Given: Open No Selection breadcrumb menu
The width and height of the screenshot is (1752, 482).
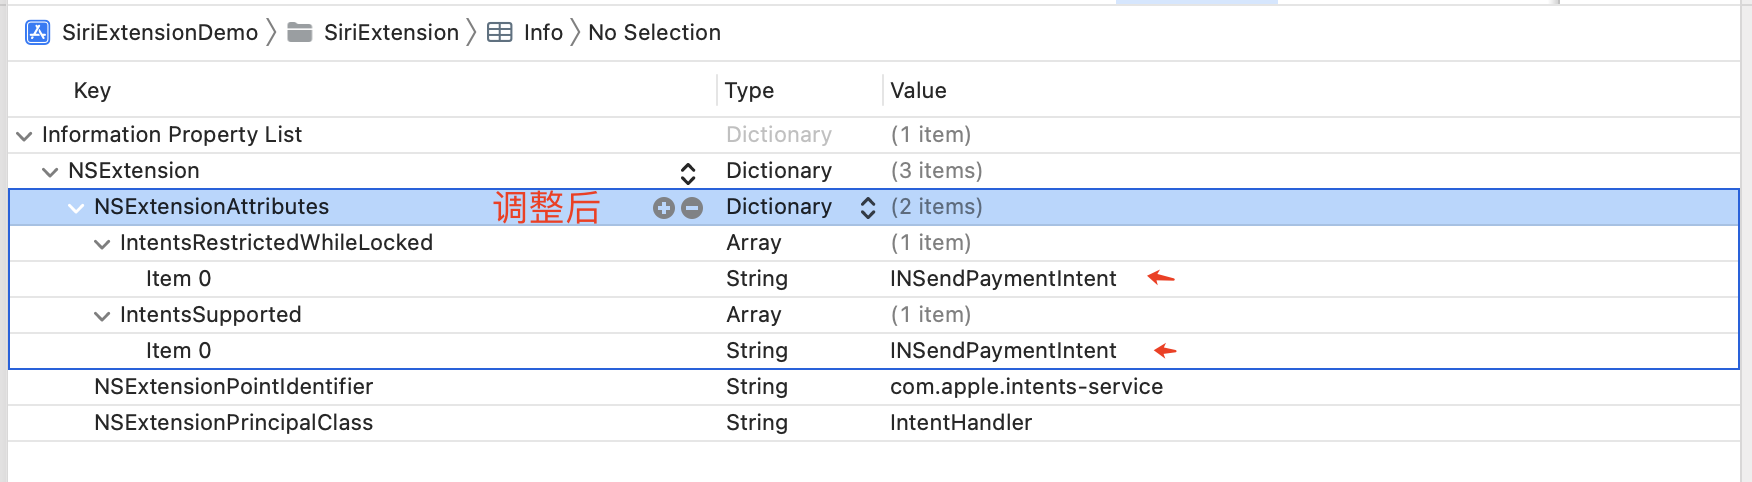Looking at the screenshot, I should pyautogui.click(x=654, y=33).
